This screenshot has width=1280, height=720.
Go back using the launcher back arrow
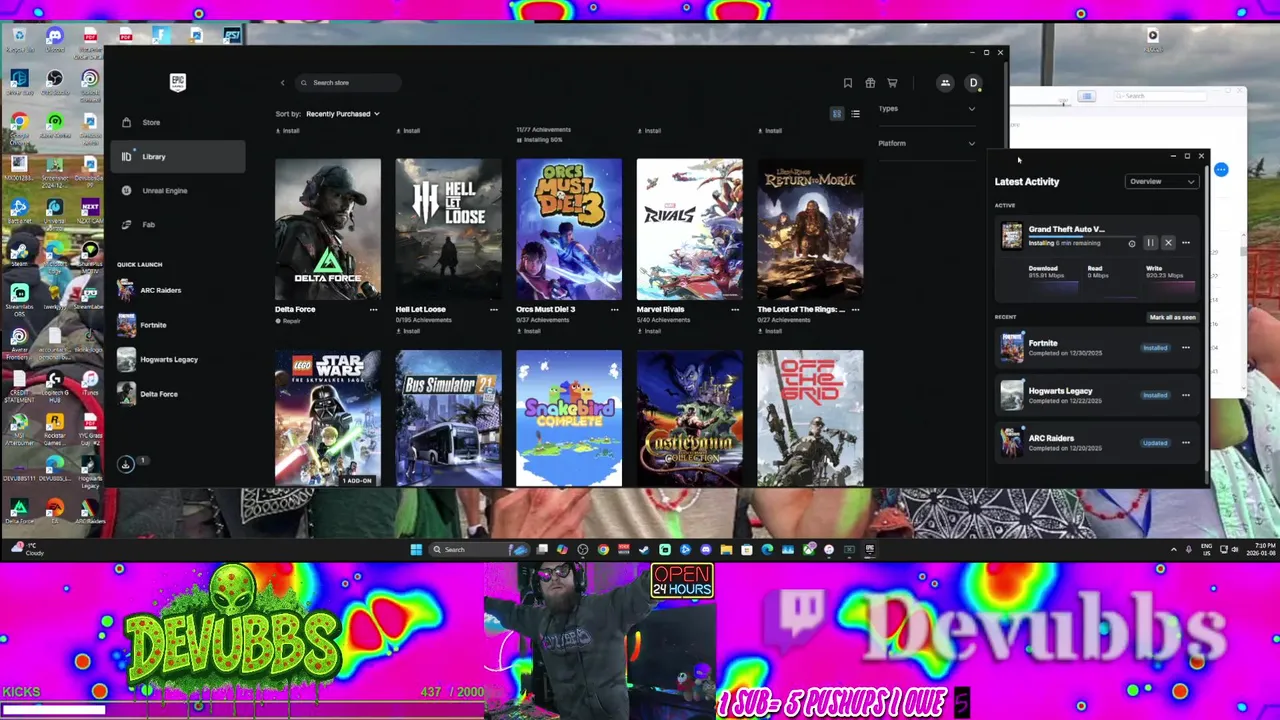[x=282, y=83]
